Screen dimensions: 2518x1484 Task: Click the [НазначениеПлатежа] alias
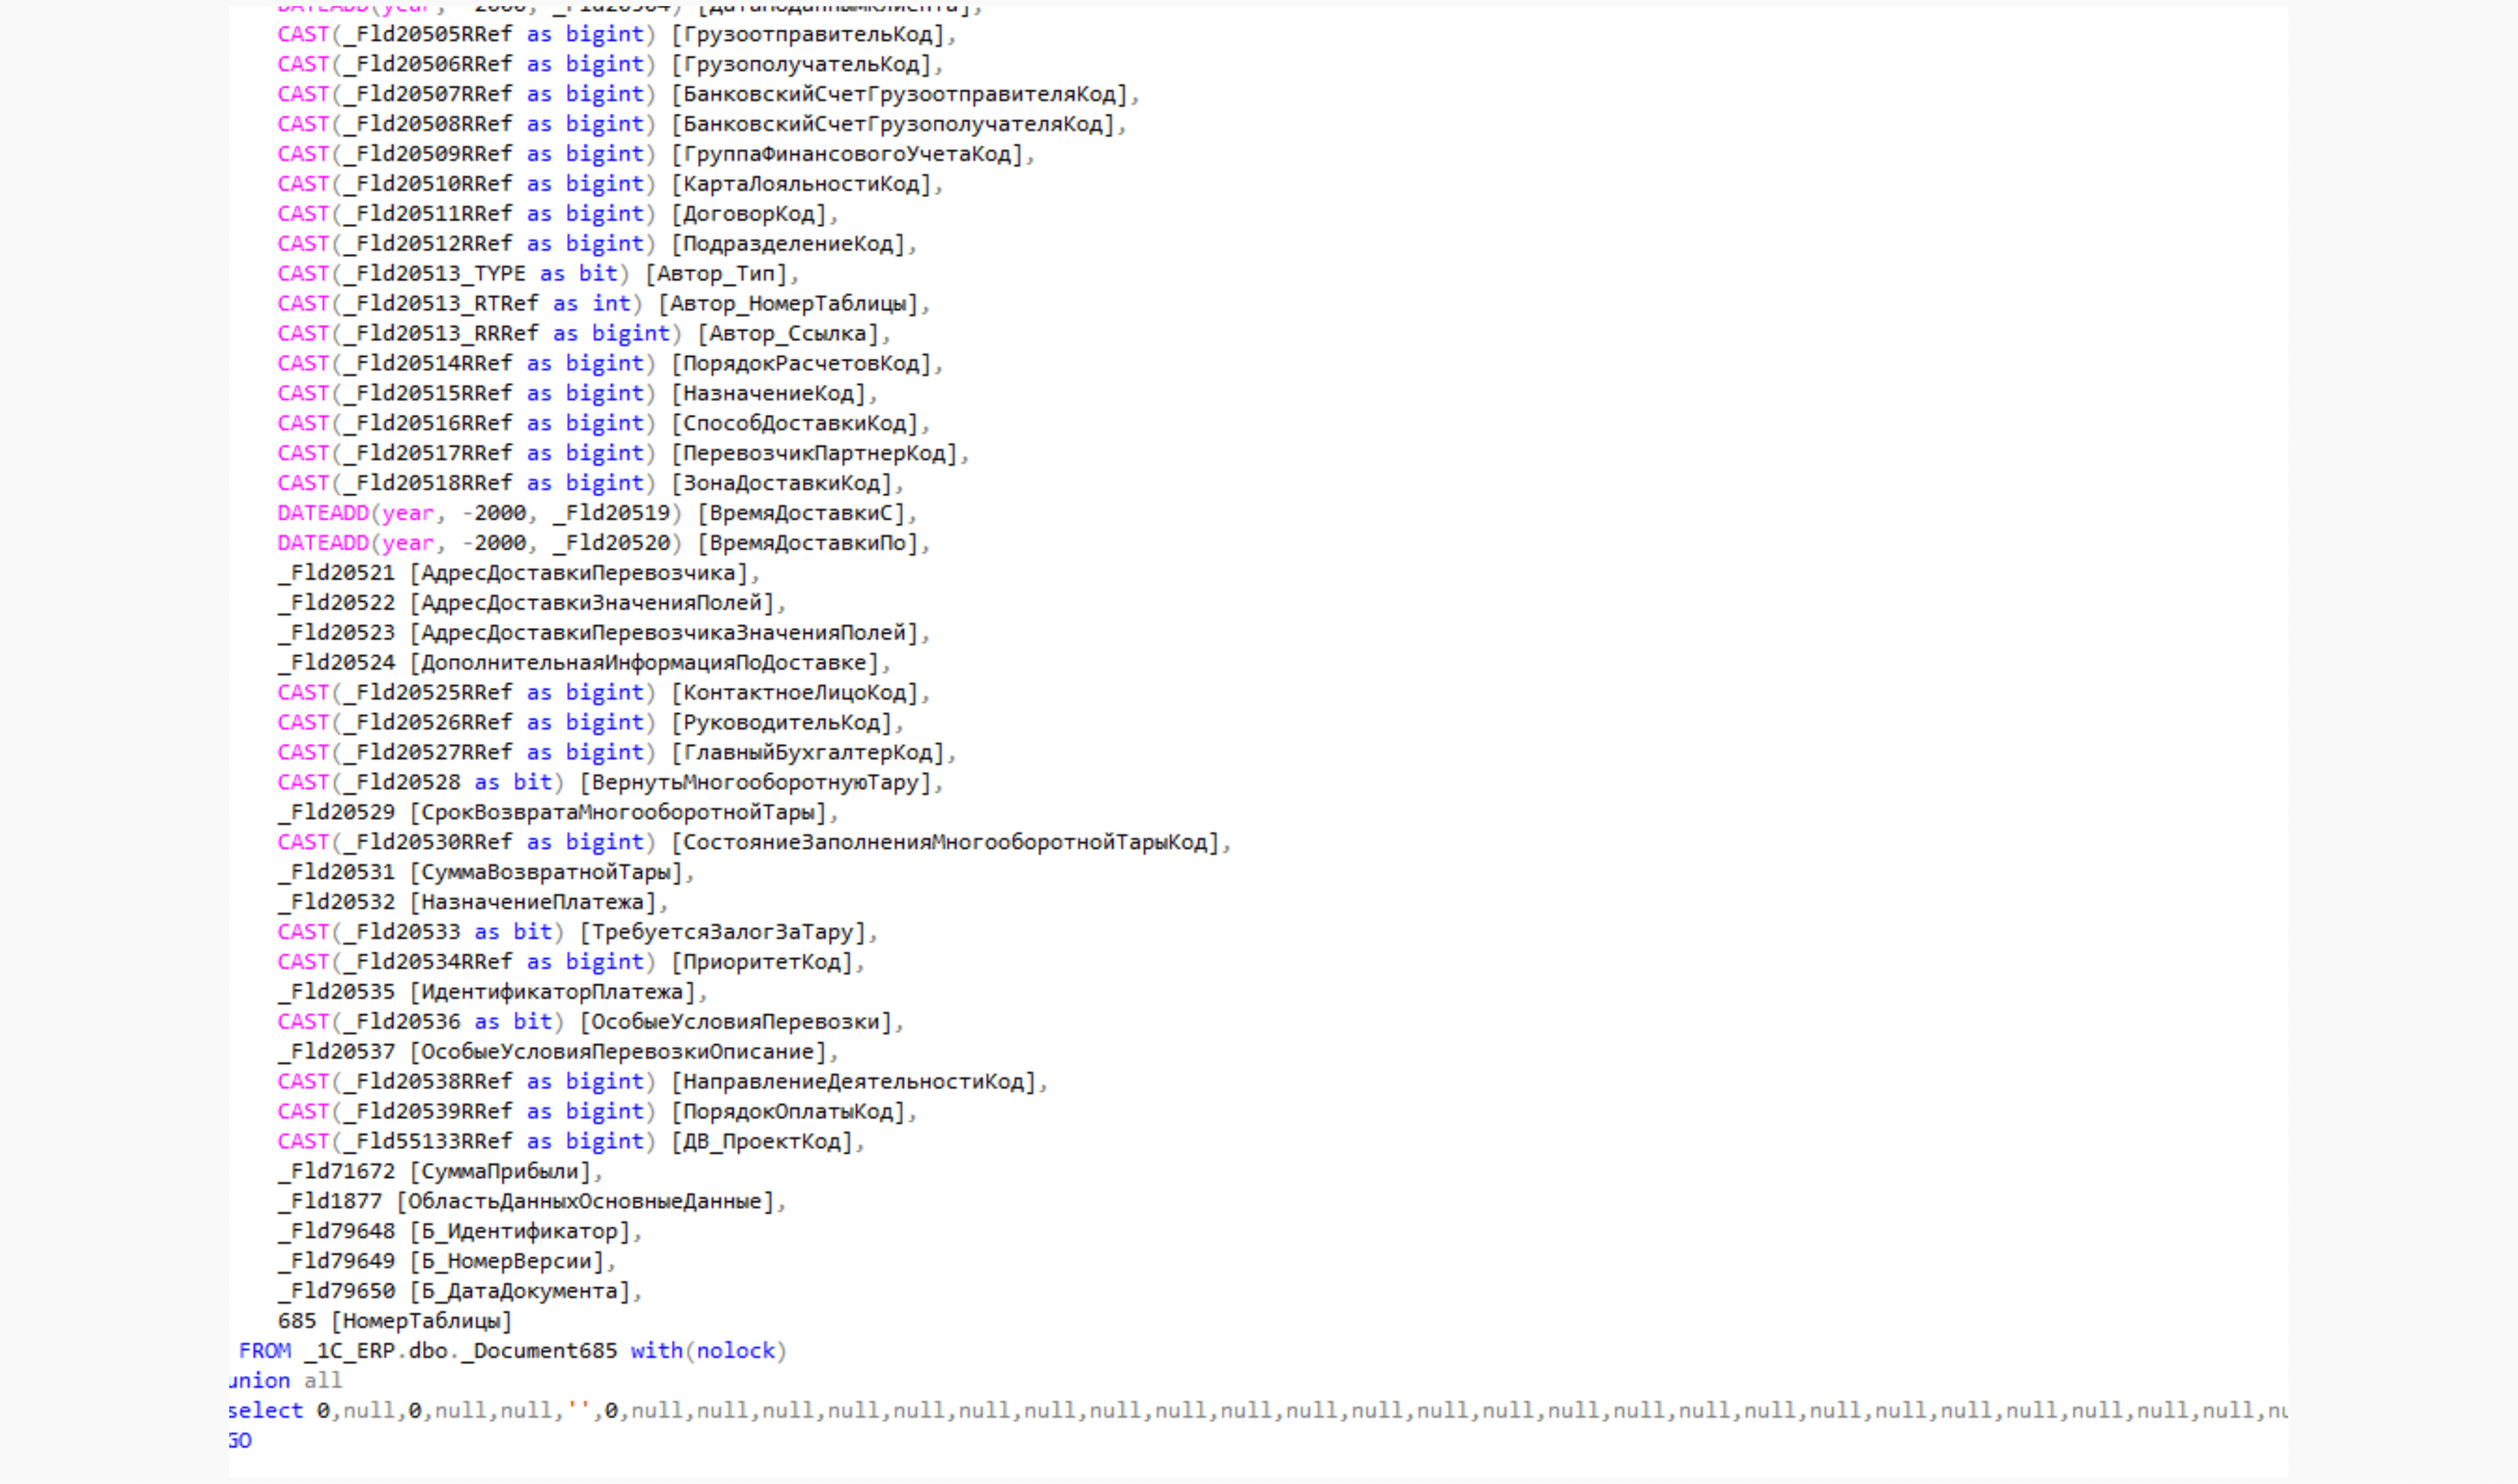coord(533,903)
